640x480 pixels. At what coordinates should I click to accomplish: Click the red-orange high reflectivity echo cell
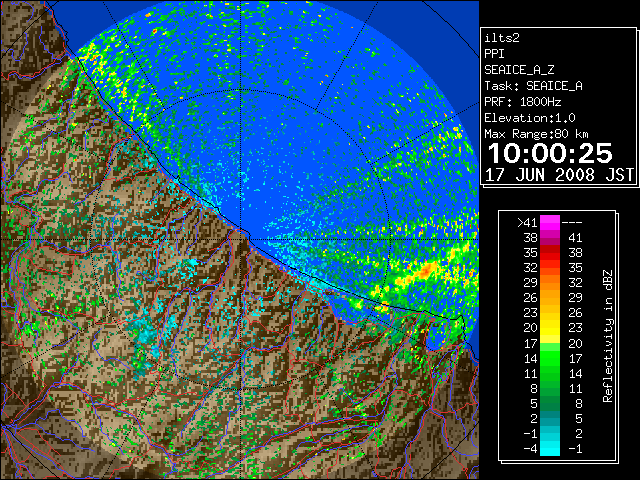425,270
